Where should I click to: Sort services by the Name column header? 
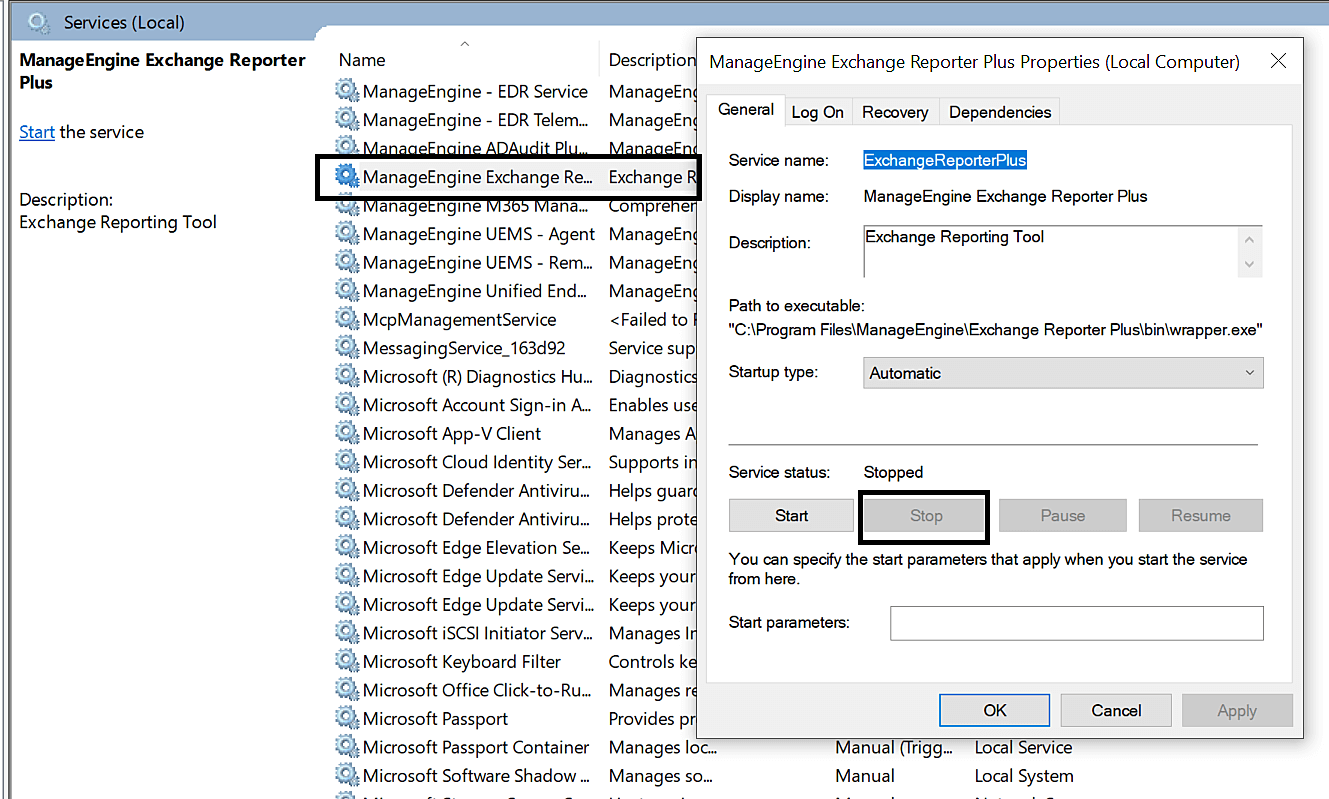coord(362,60)
